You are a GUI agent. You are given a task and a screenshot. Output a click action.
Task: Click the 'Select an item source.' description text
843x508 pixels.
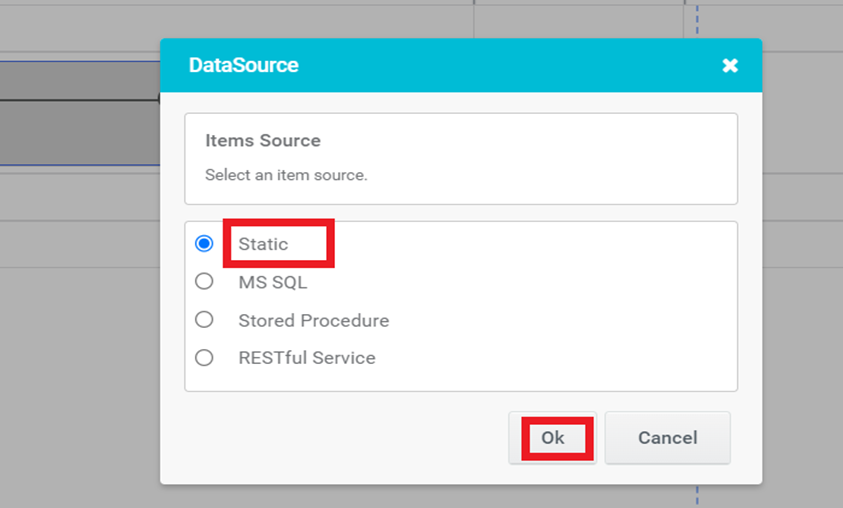[x=286, y=175]
